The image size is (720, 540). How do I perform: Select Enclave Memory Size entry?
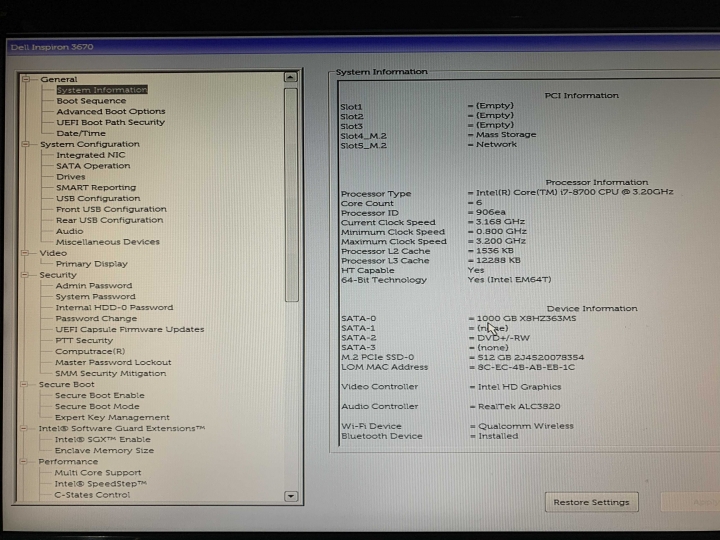104,450
